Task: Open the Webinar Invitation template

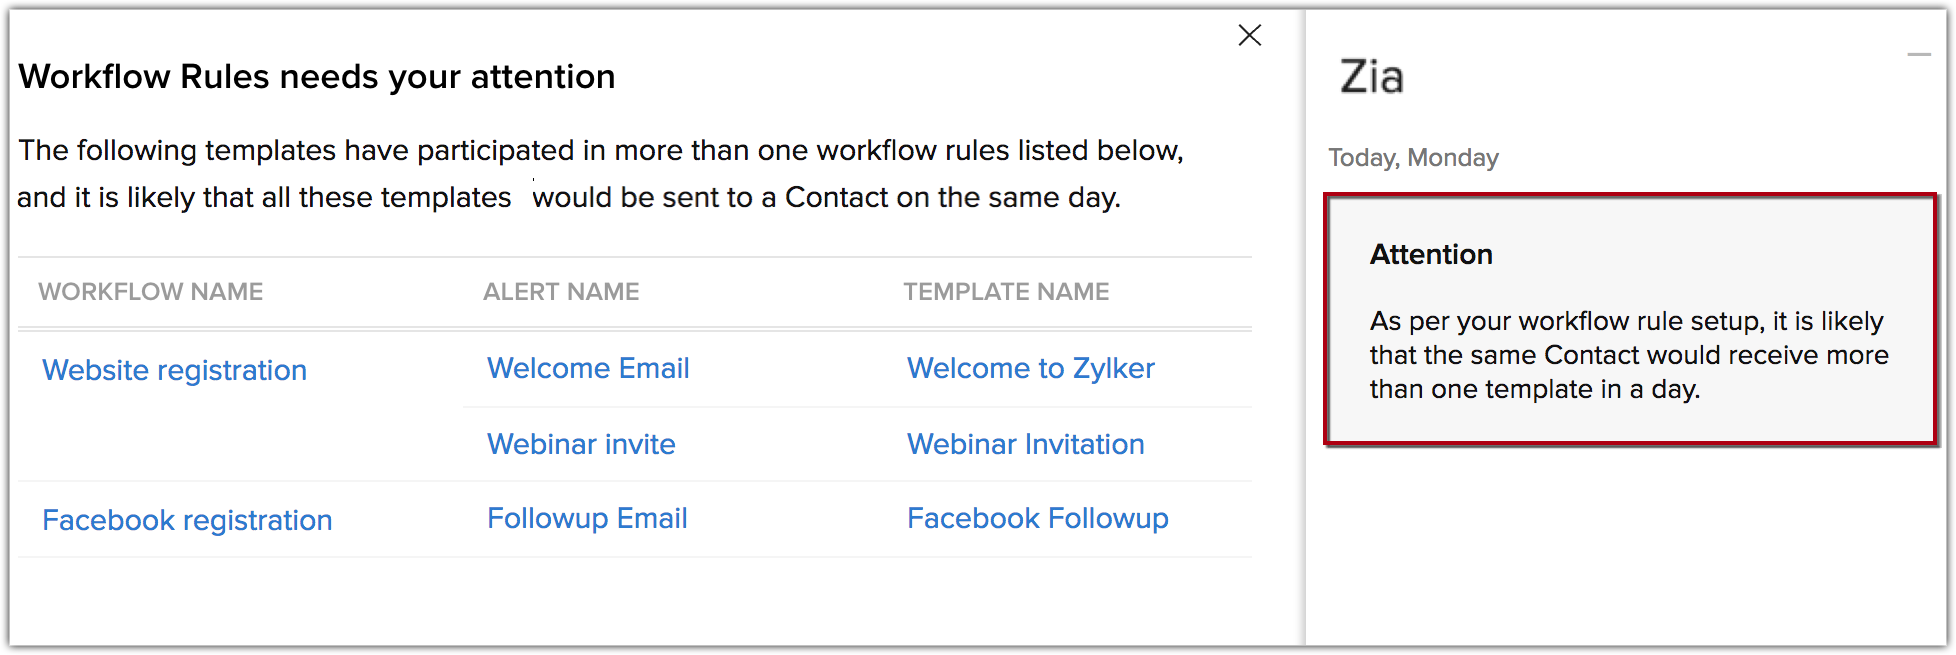Action: [1025, 444]
